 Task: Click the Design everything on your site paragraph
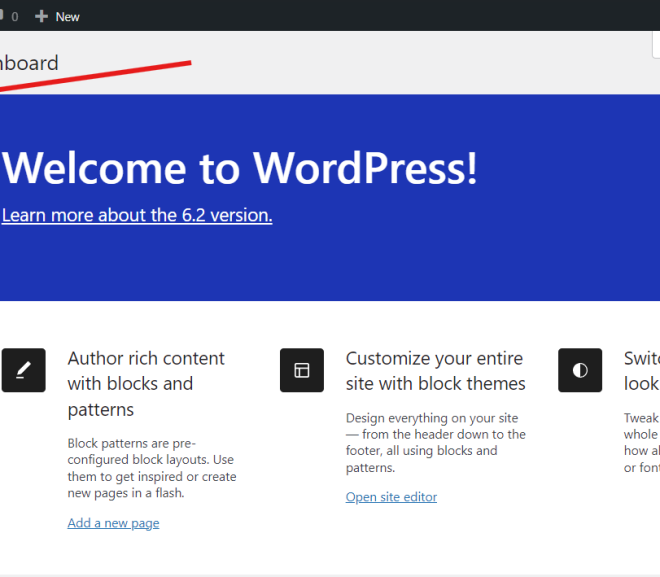436,443
